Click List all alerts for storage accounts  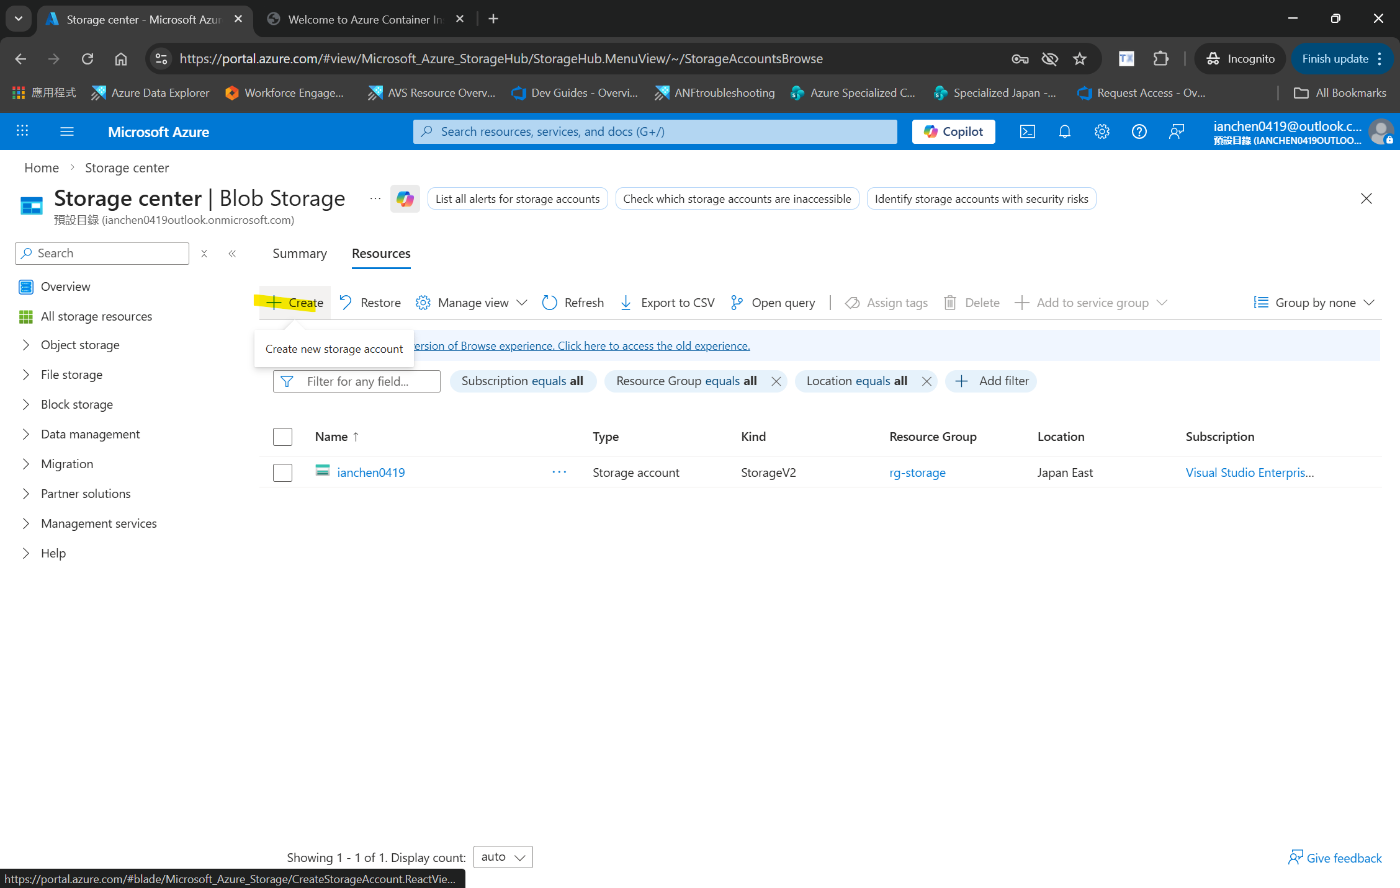518,199
